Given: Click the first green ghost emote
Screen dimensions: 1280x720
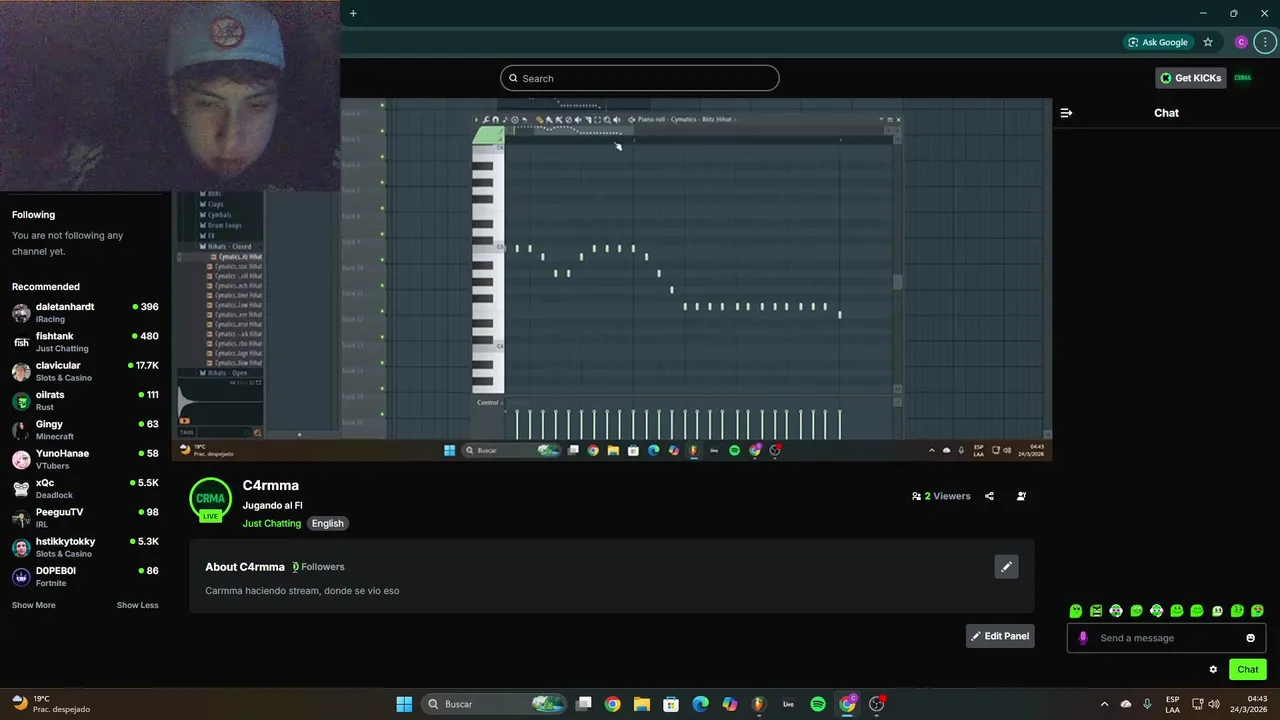Looking at the screenshot, I should tap(1076, 611).
